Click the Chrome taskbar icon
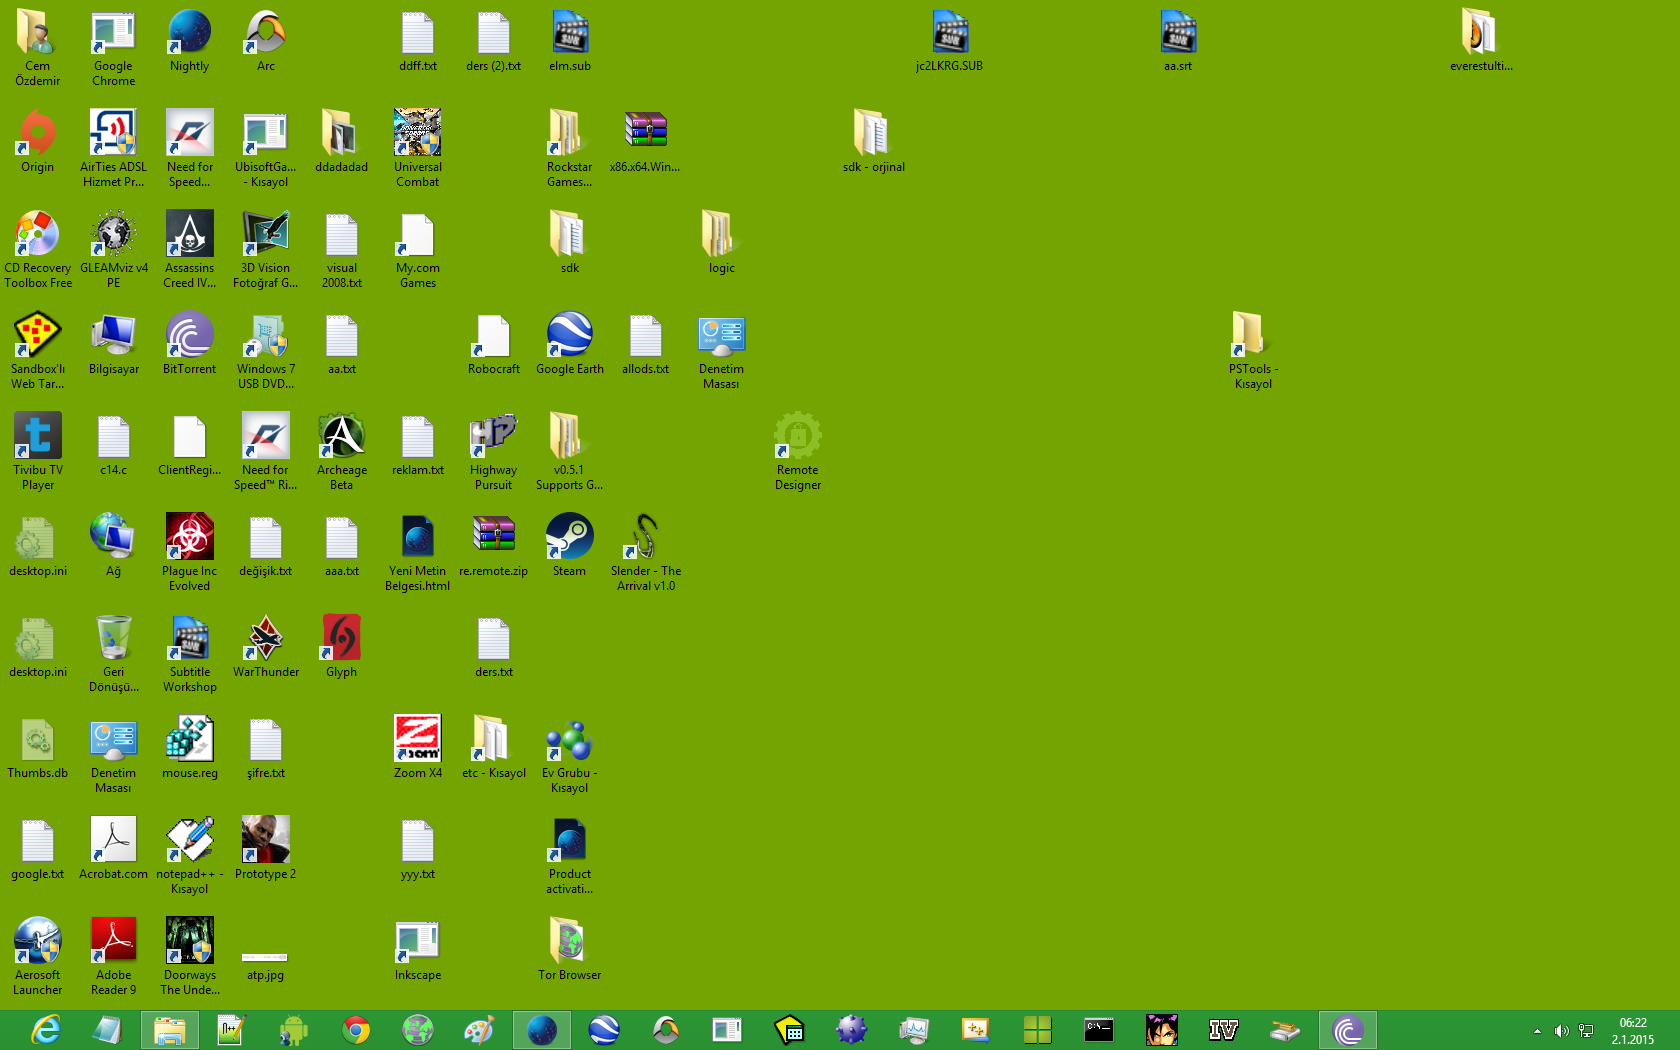The image size is (1680, 1050). pyautogui.click(x=356, y=1030)
